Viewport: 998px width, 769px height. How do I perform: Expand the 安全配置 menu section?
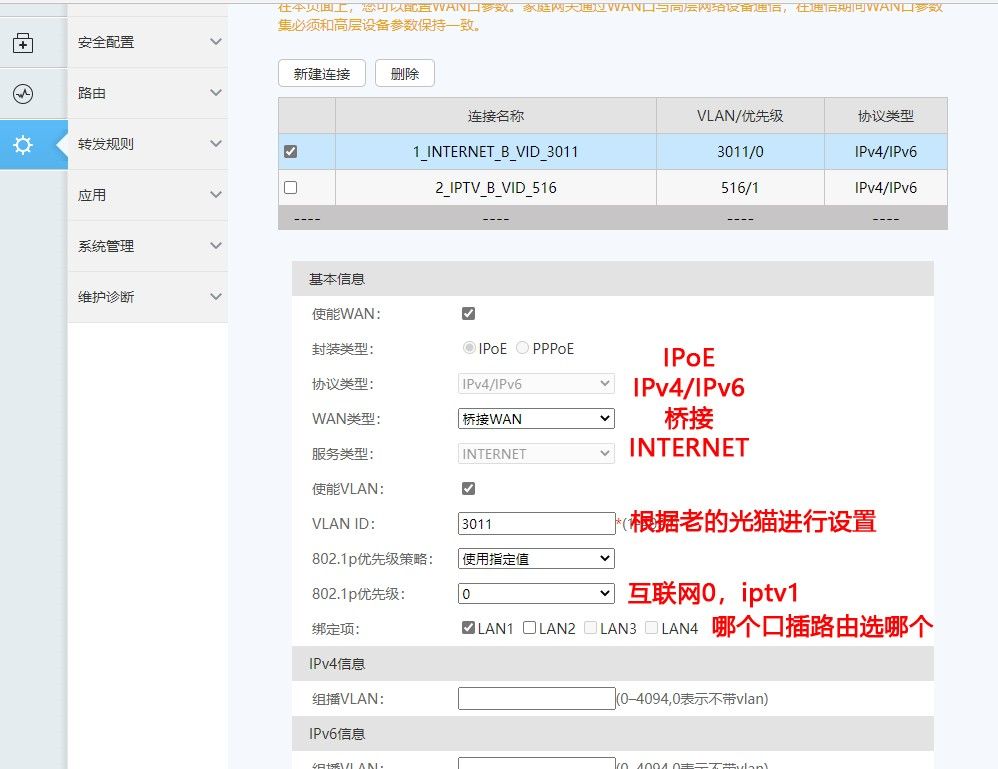(x=147, y=42)
